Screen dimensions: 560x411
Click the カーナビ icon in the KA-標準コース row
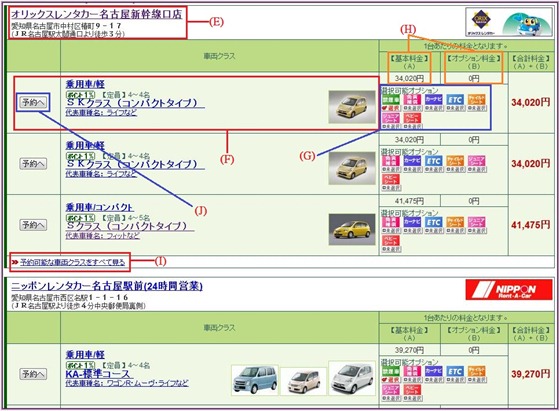point(434,371)
